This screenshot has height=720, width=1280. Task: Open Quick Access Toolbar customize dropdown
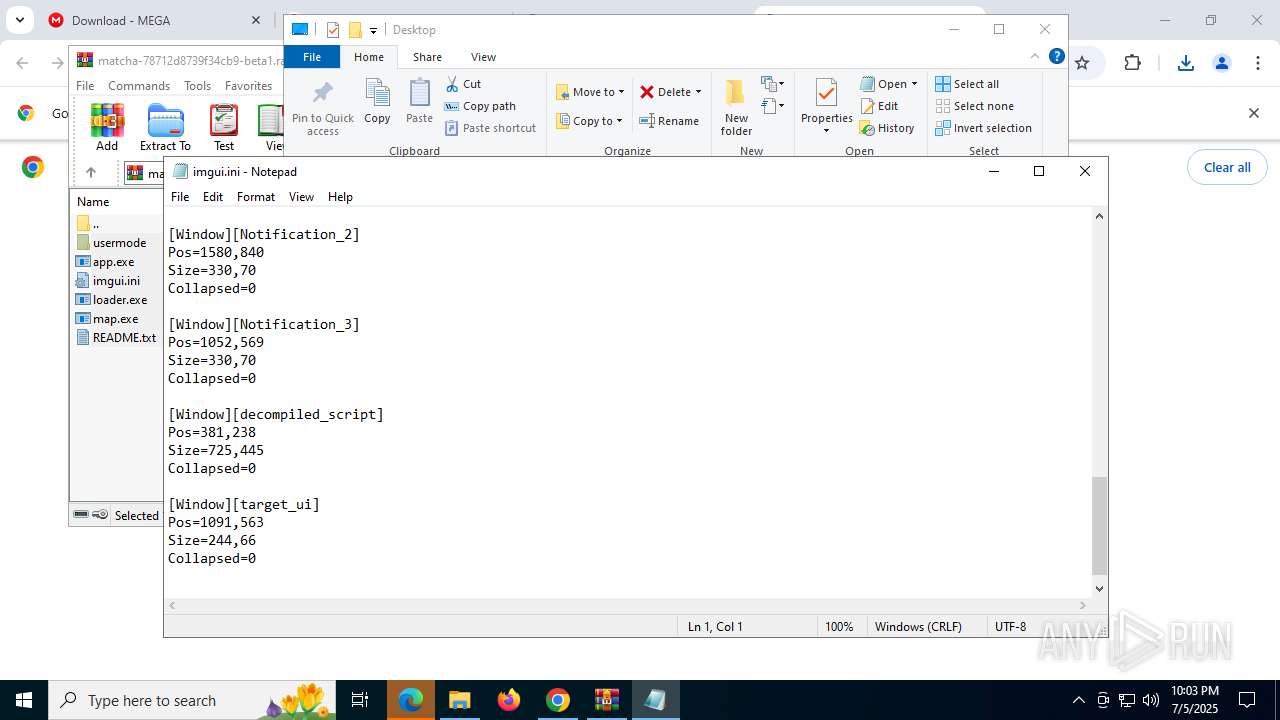(373, 30)
